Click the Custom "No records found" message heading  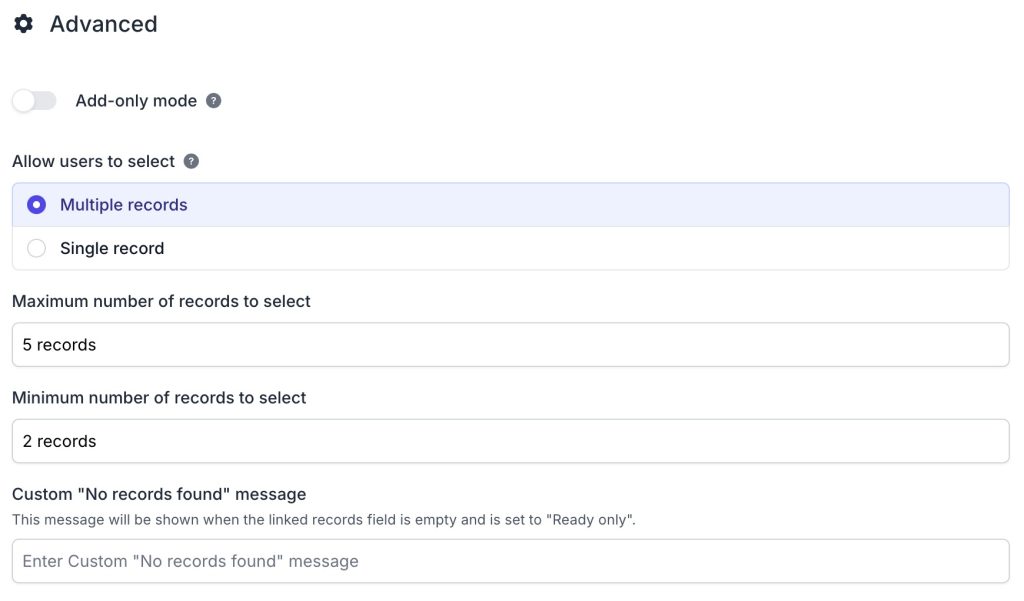[159, 494]
